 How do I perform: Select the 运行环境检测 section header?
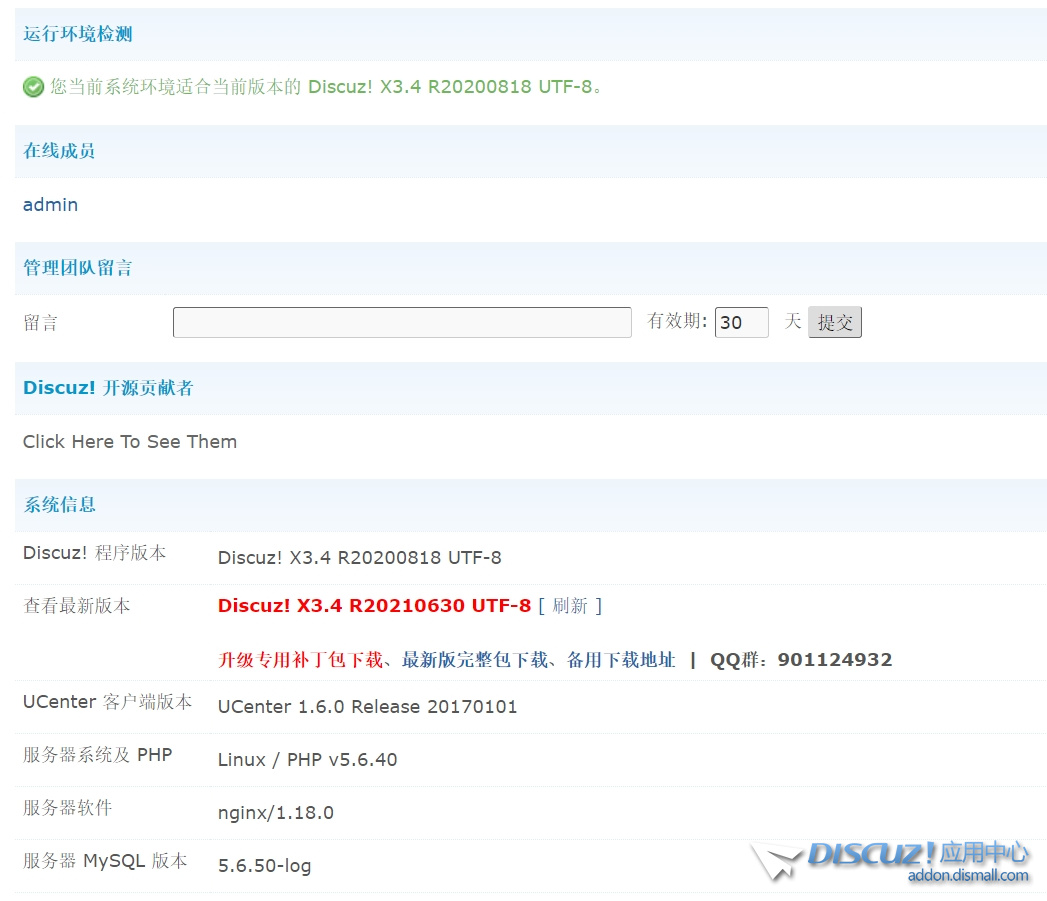[x=78, y=34]
